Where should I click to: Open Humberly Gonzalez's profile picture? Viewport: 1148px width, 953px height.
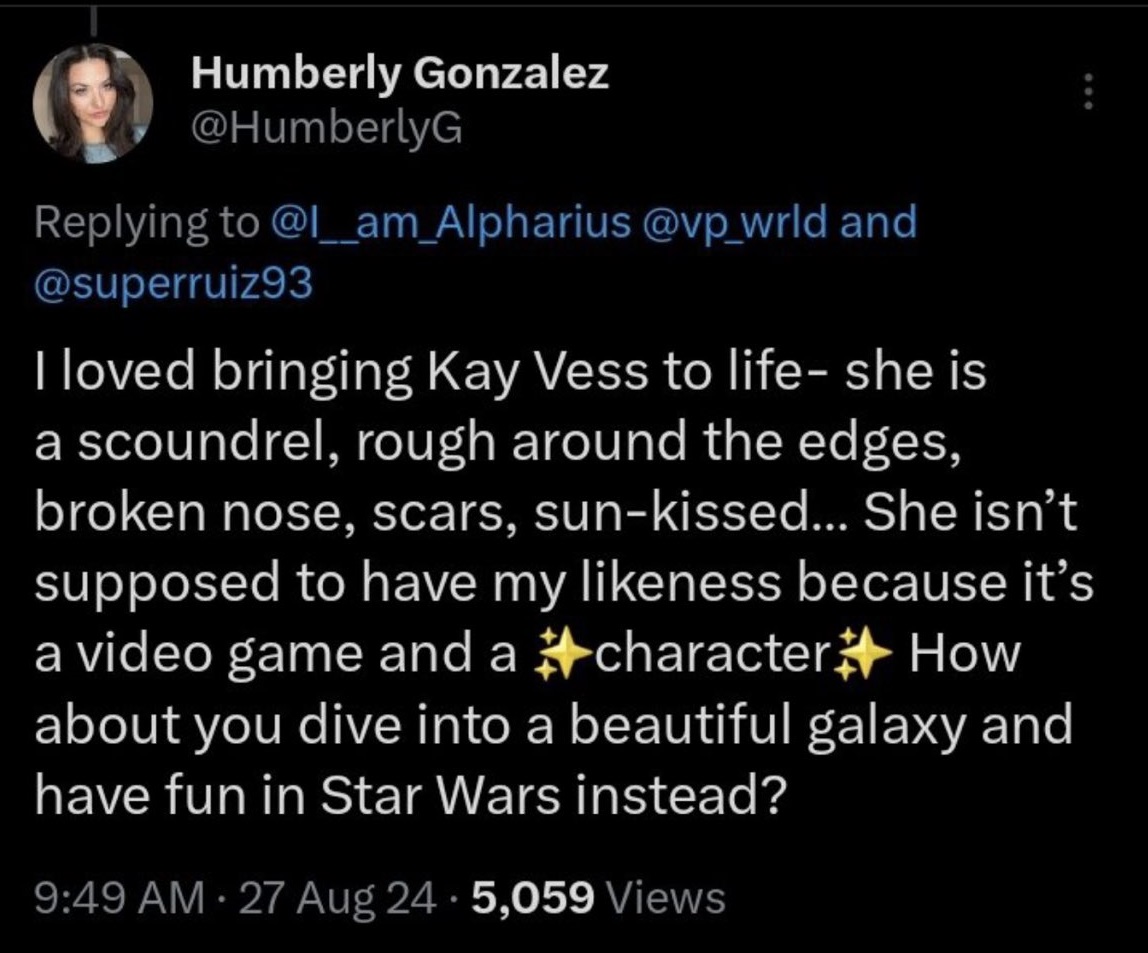(93, 103)
